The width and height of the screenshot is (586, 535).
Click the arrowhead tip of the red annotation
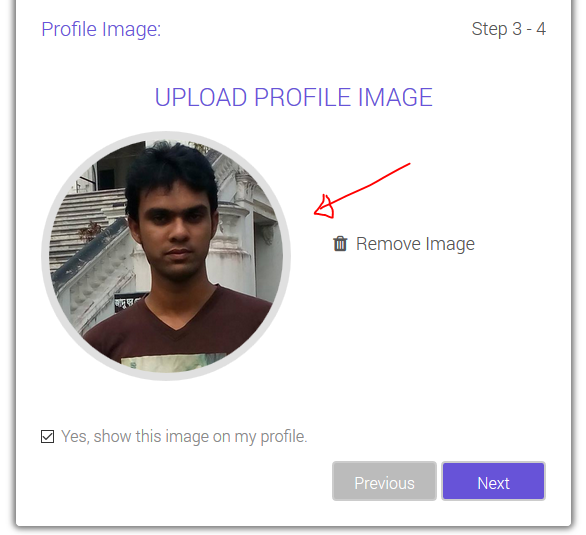pos(316,213)
